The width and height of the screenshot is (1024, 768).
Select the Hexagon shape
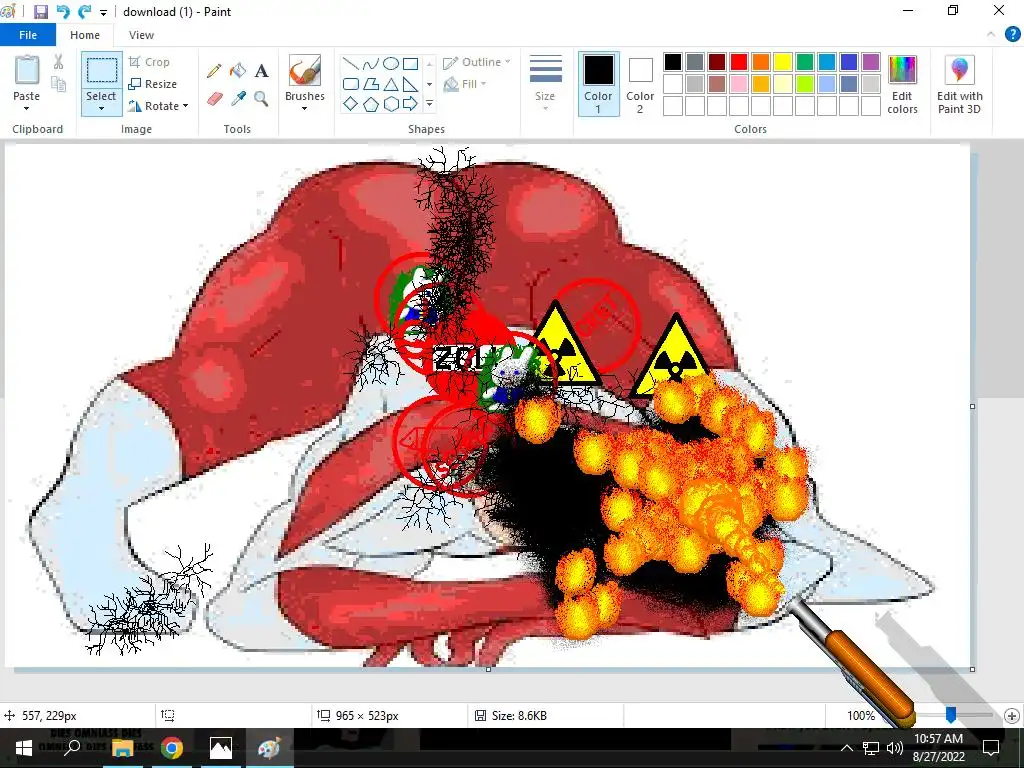391,104
